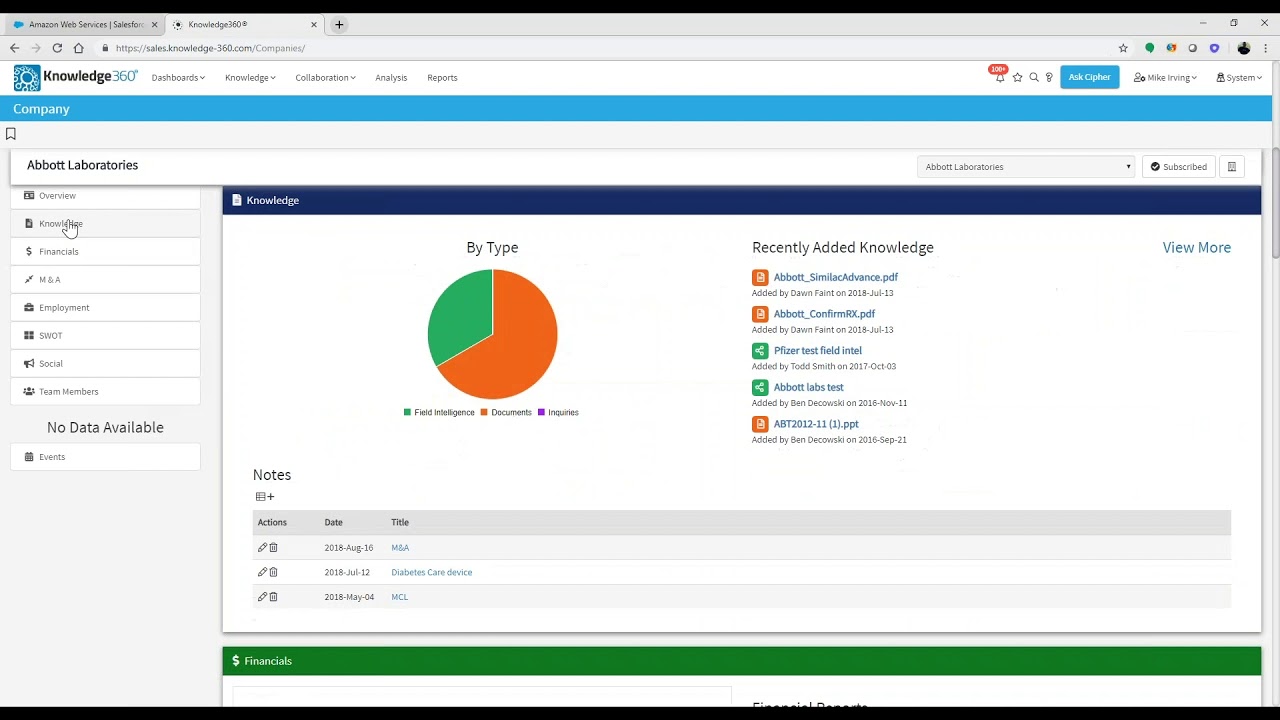Expand the Knowledge top menu
The width and height of the screenshot is (1280, 720).
pyautogui.click(x=250, y=77)
